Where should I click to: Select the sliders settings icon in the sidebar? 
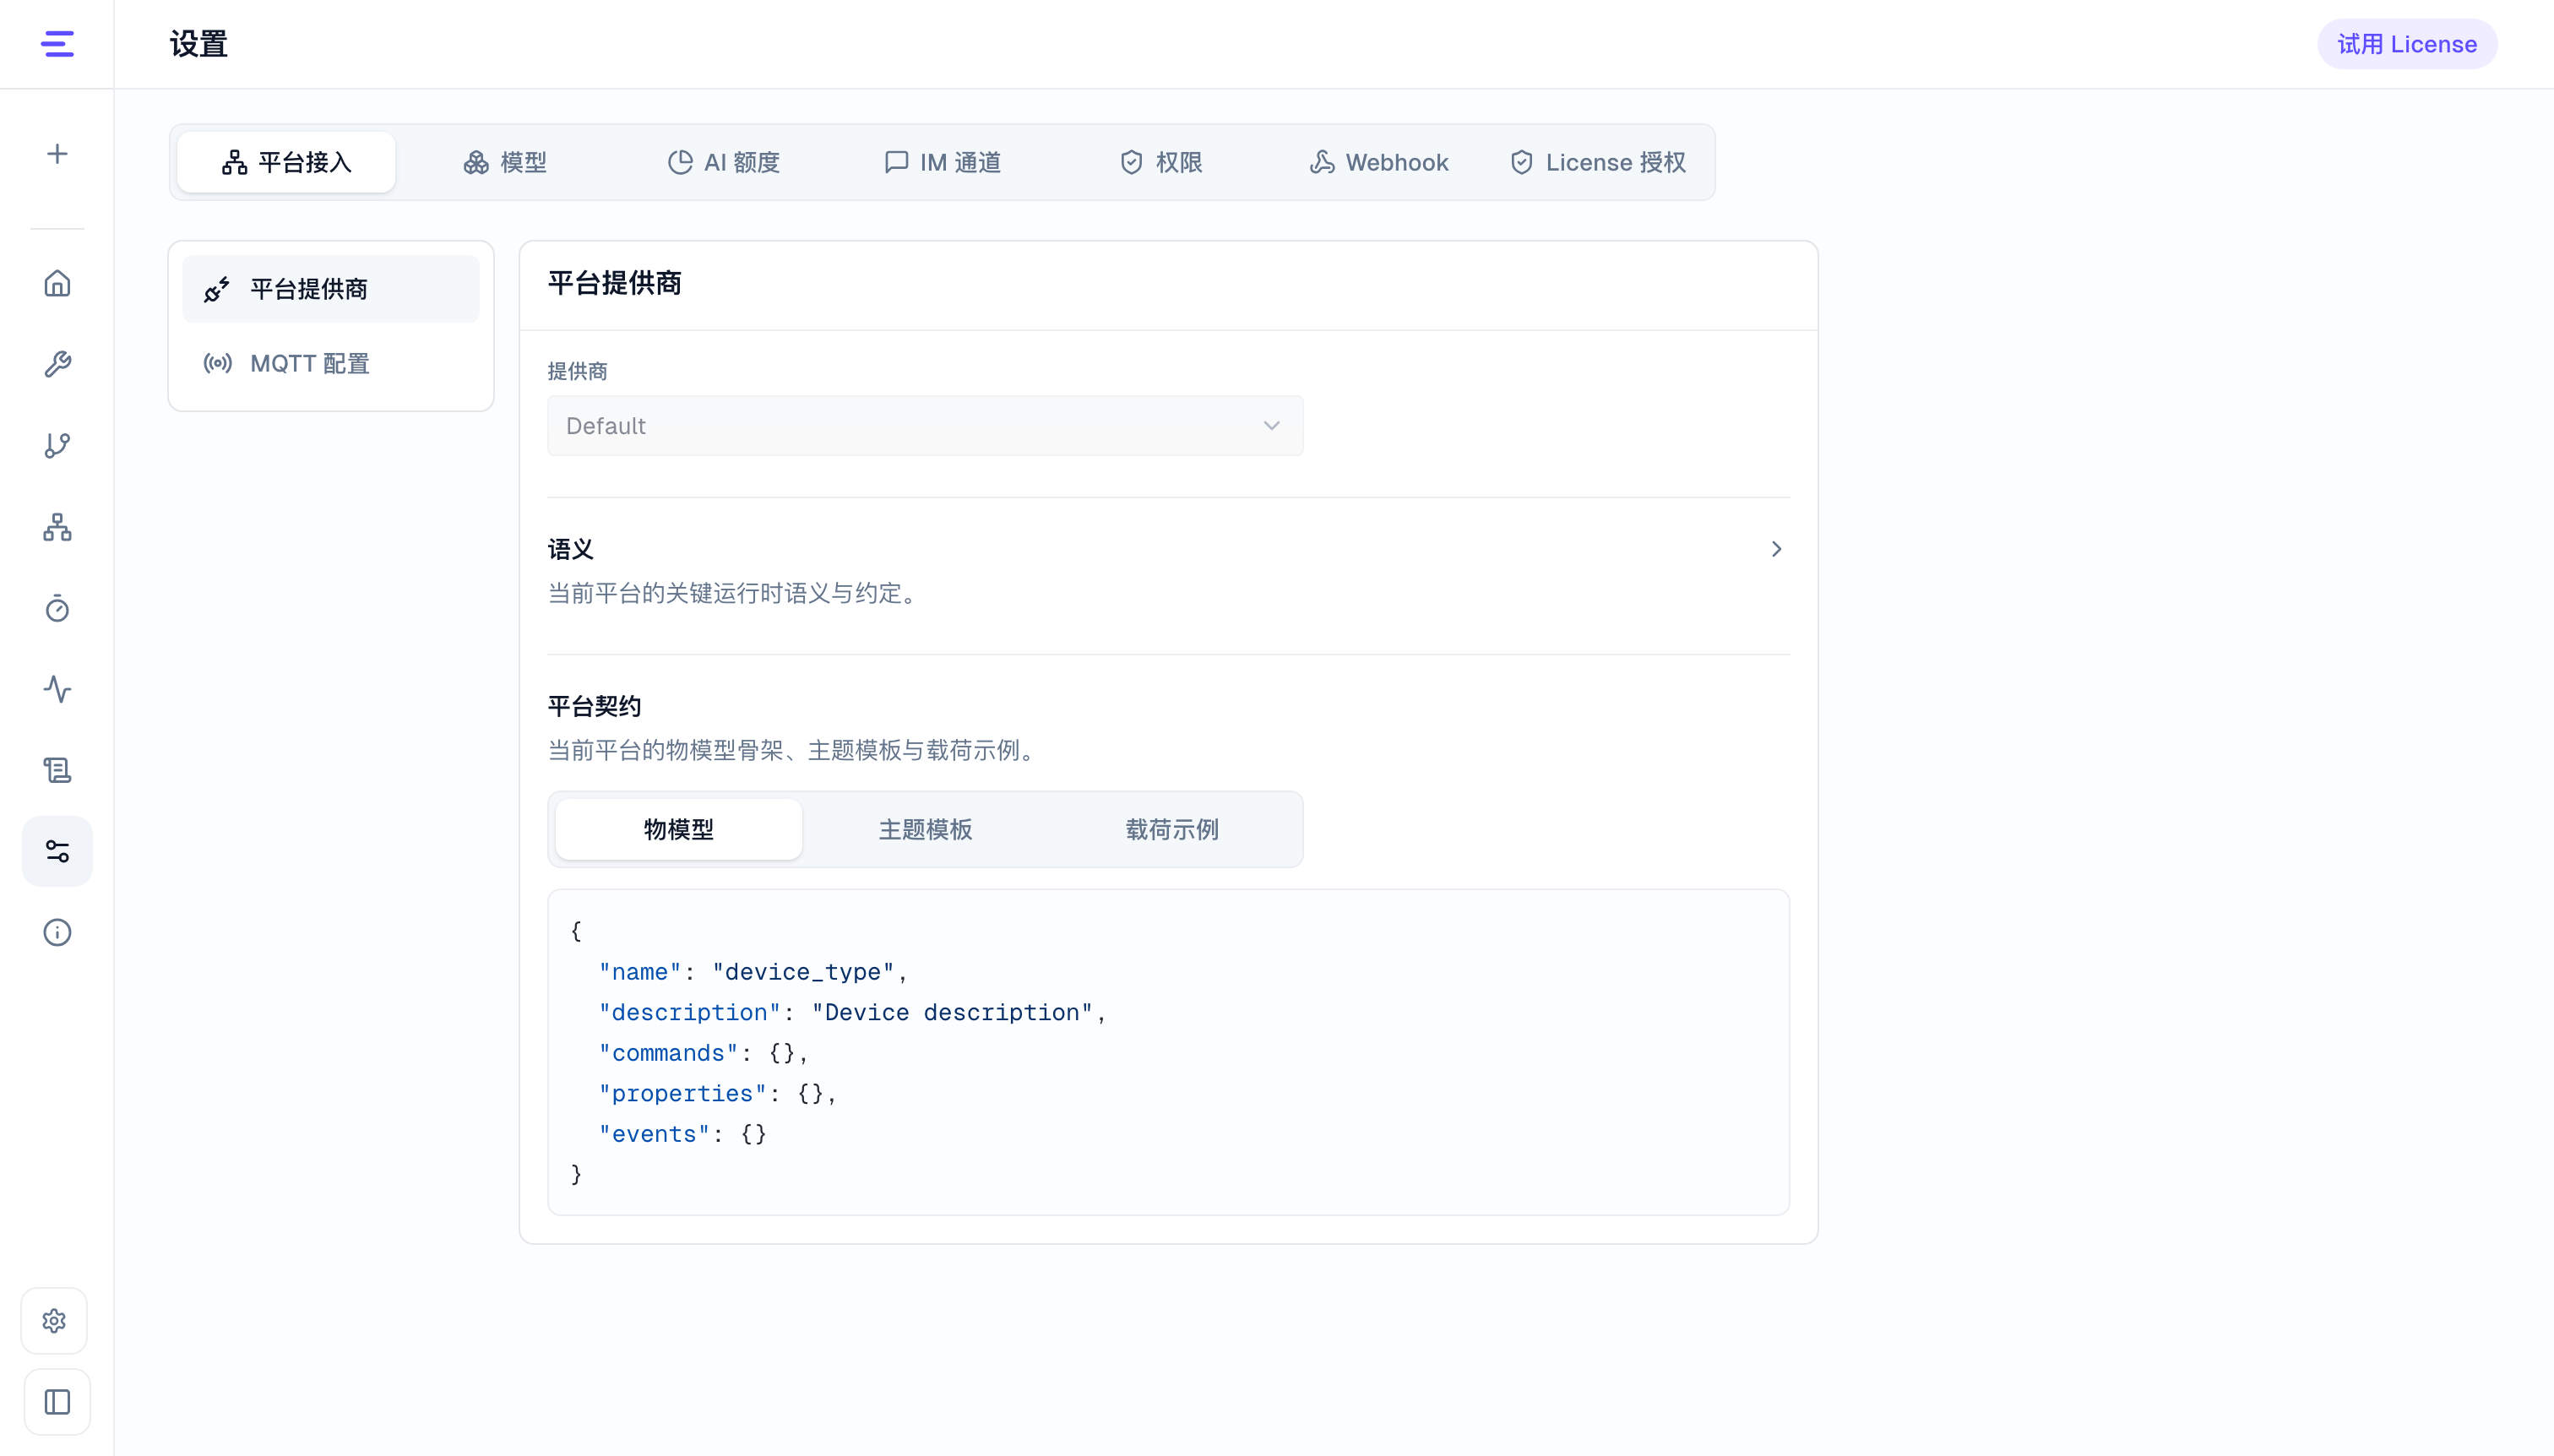(x=57, y=851)
